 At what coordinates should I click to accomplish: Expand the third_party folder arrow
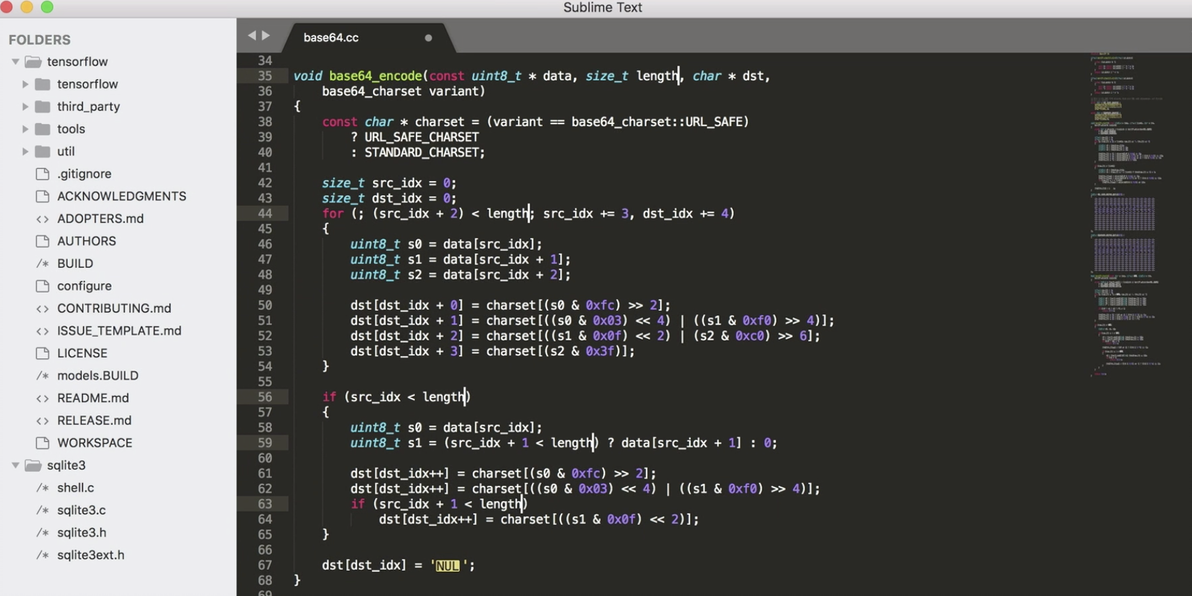(x=25, y=106)
